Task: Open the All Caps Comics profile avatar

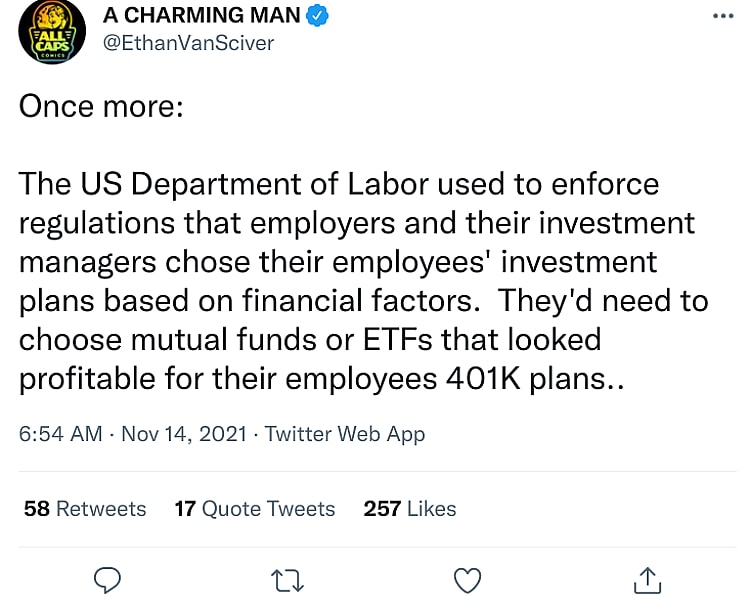Action: pos(49,31)
